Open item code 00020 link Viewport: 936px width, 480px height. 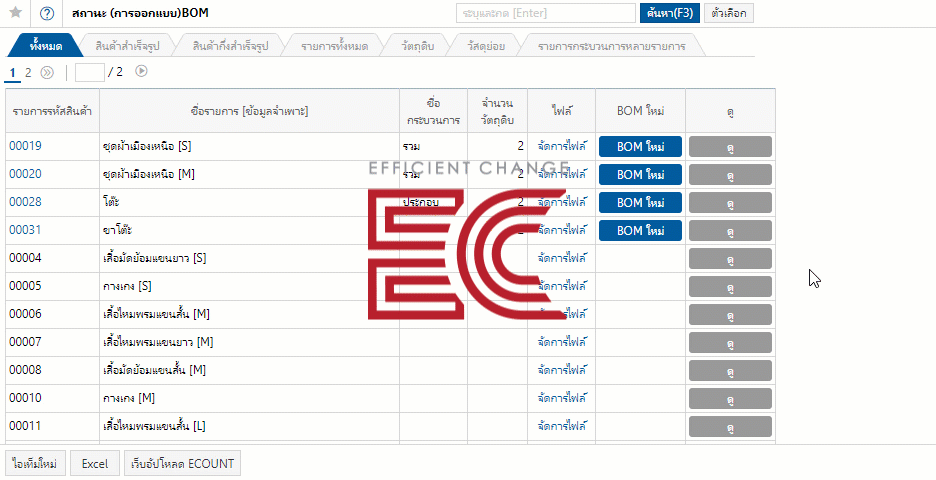click(25, 174)
